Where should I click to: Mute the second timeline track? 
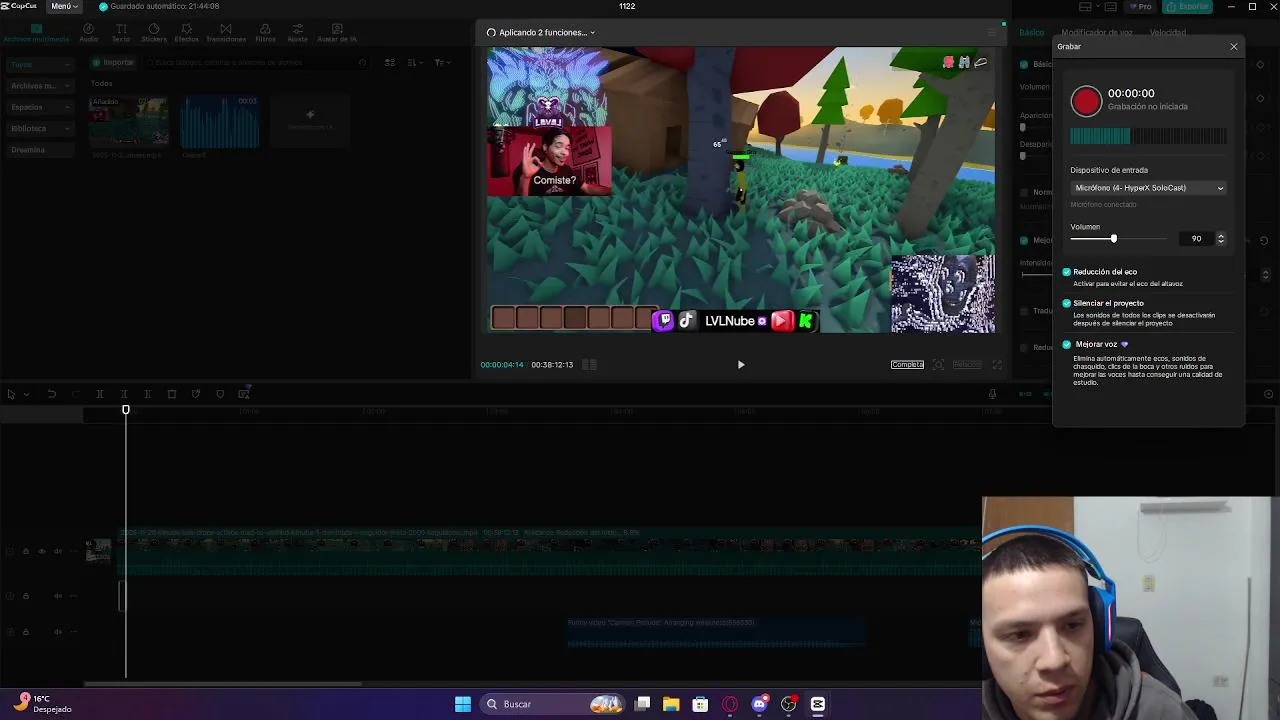pyautogui.click(x=58, y=596)
